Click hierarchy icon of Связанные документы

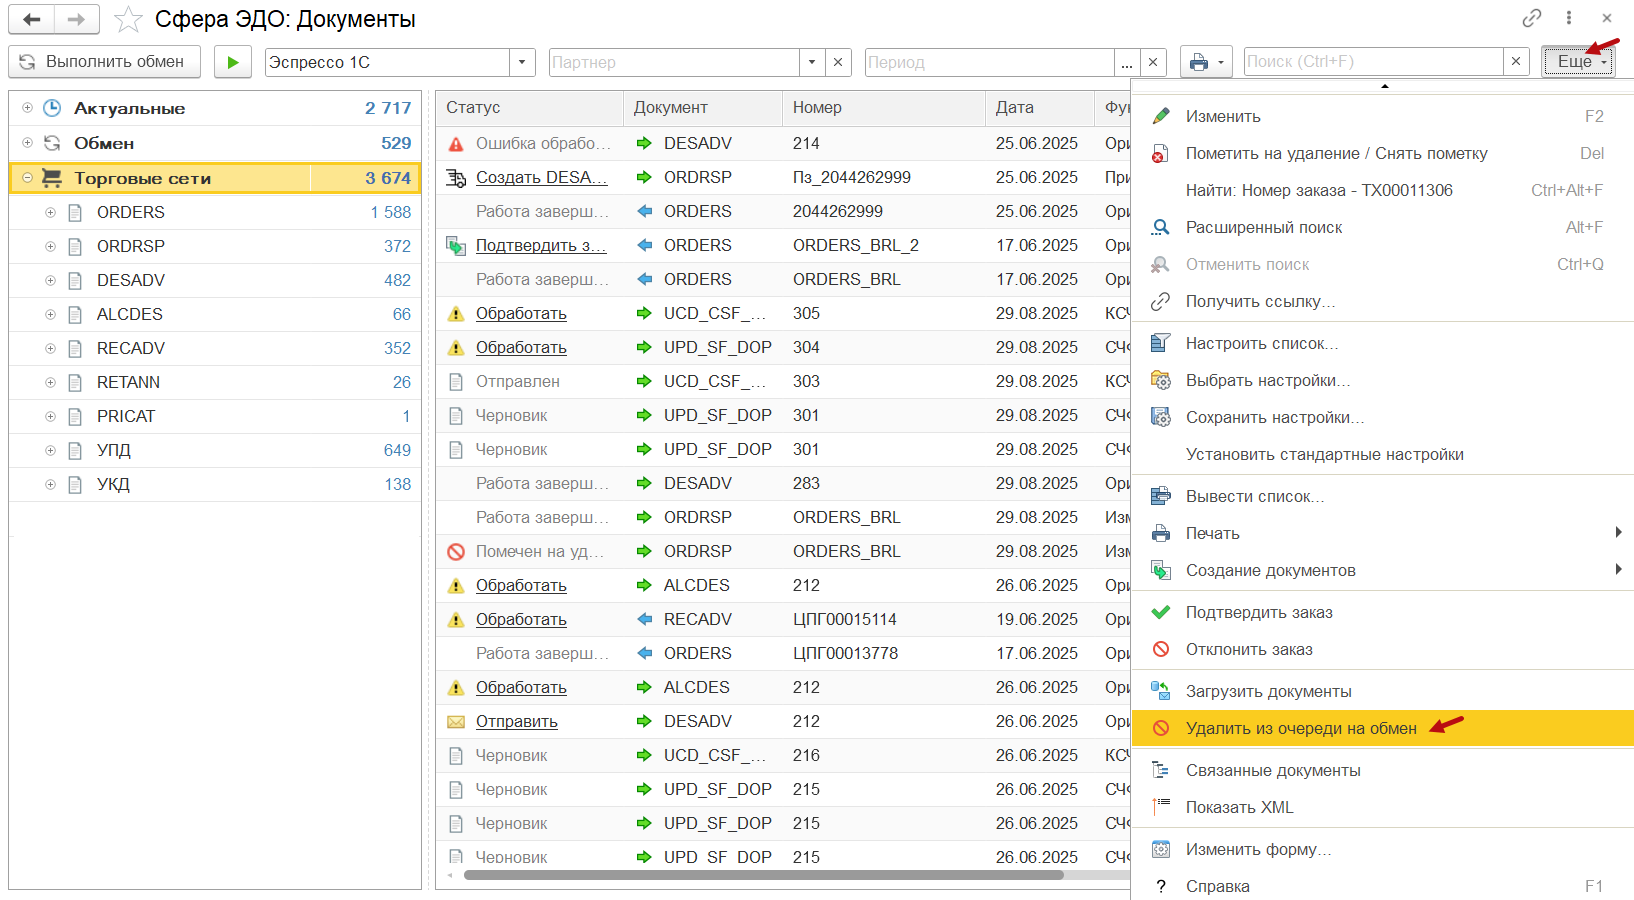pos(1160,770)
